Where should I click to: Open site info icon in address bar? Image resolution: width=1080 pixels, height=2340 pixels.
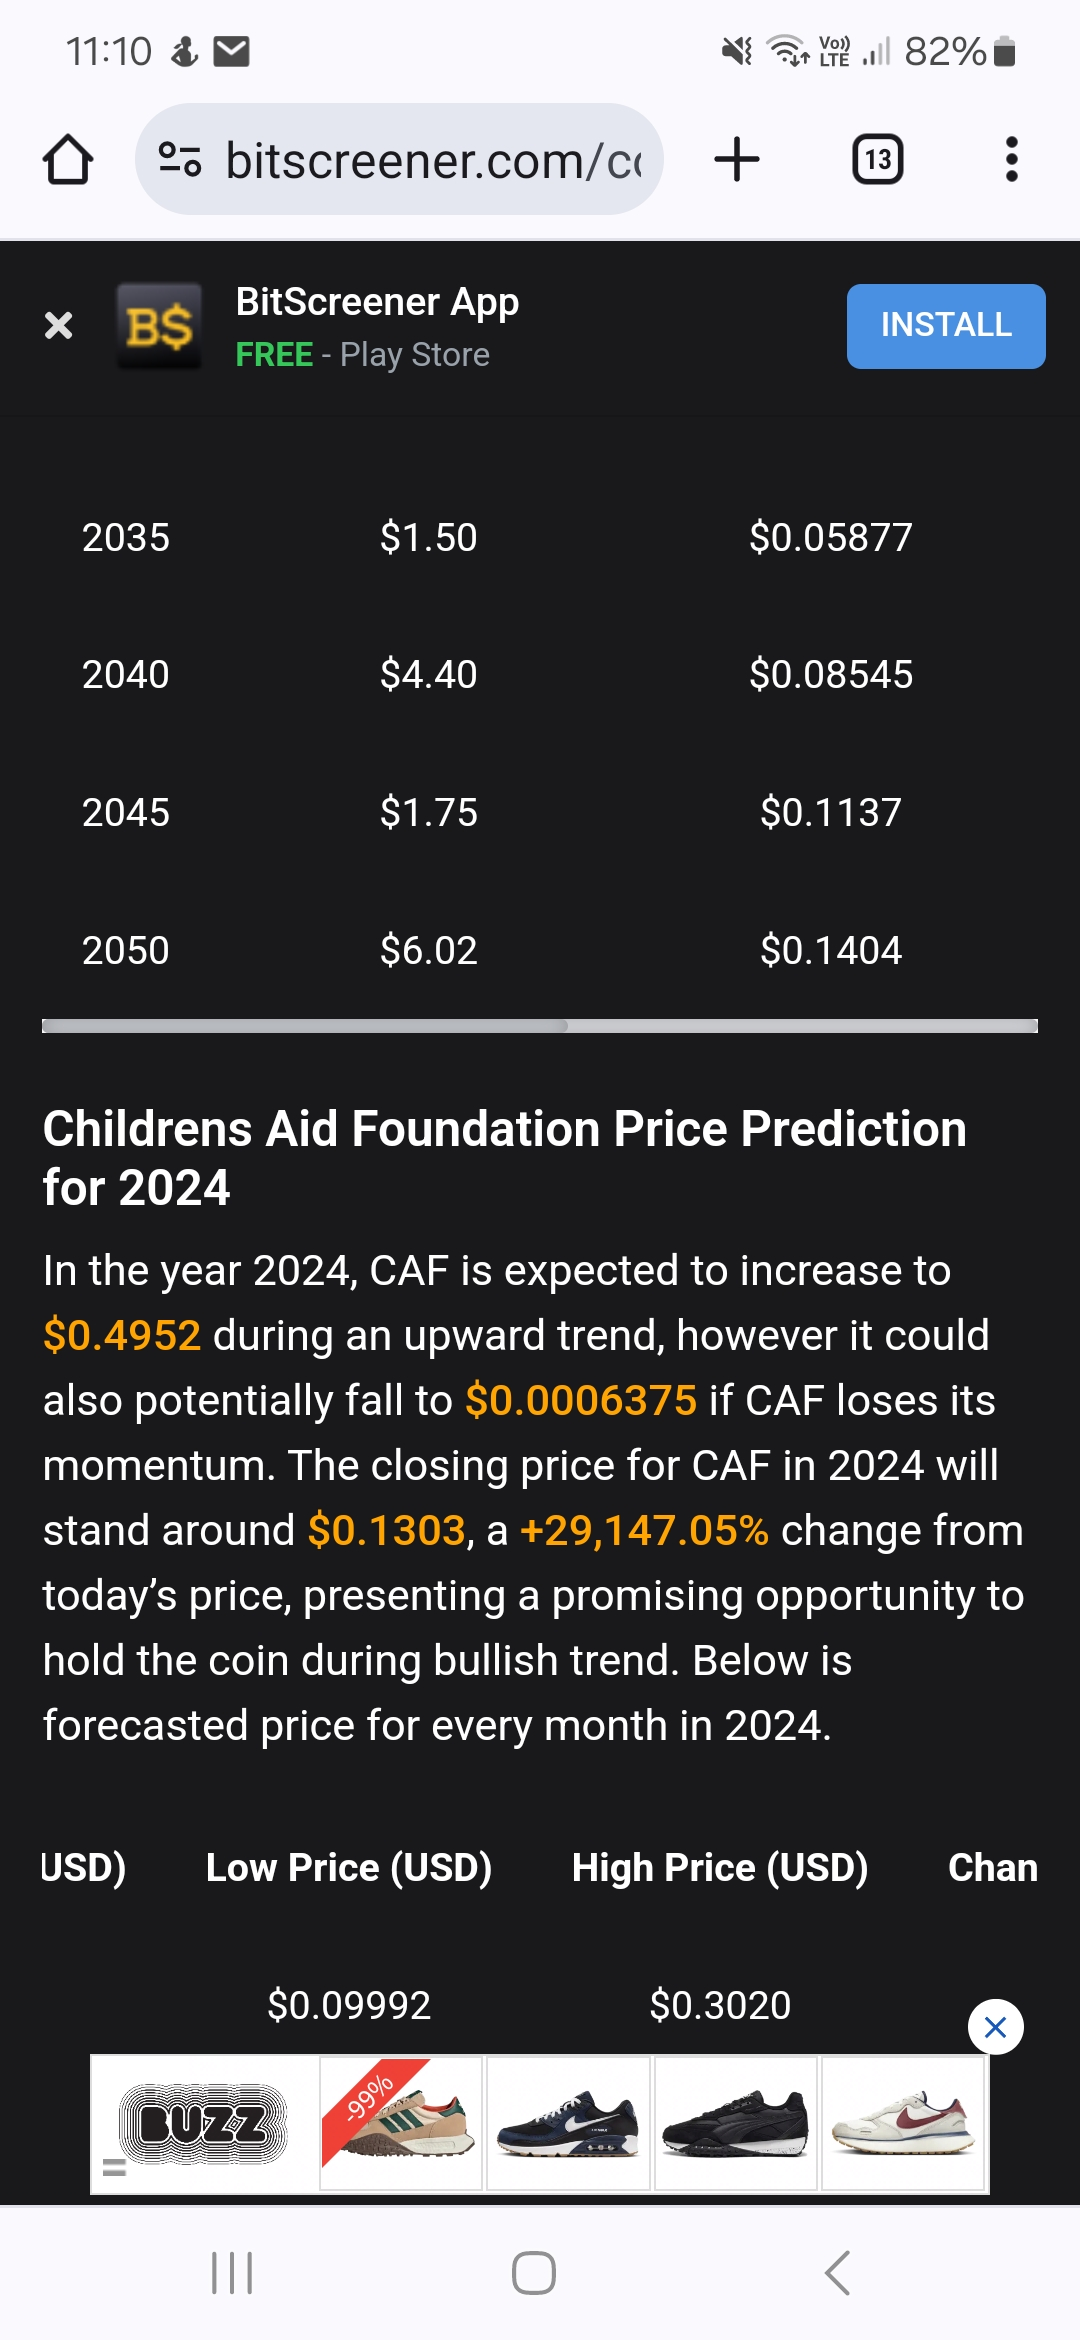click(180, 160)
